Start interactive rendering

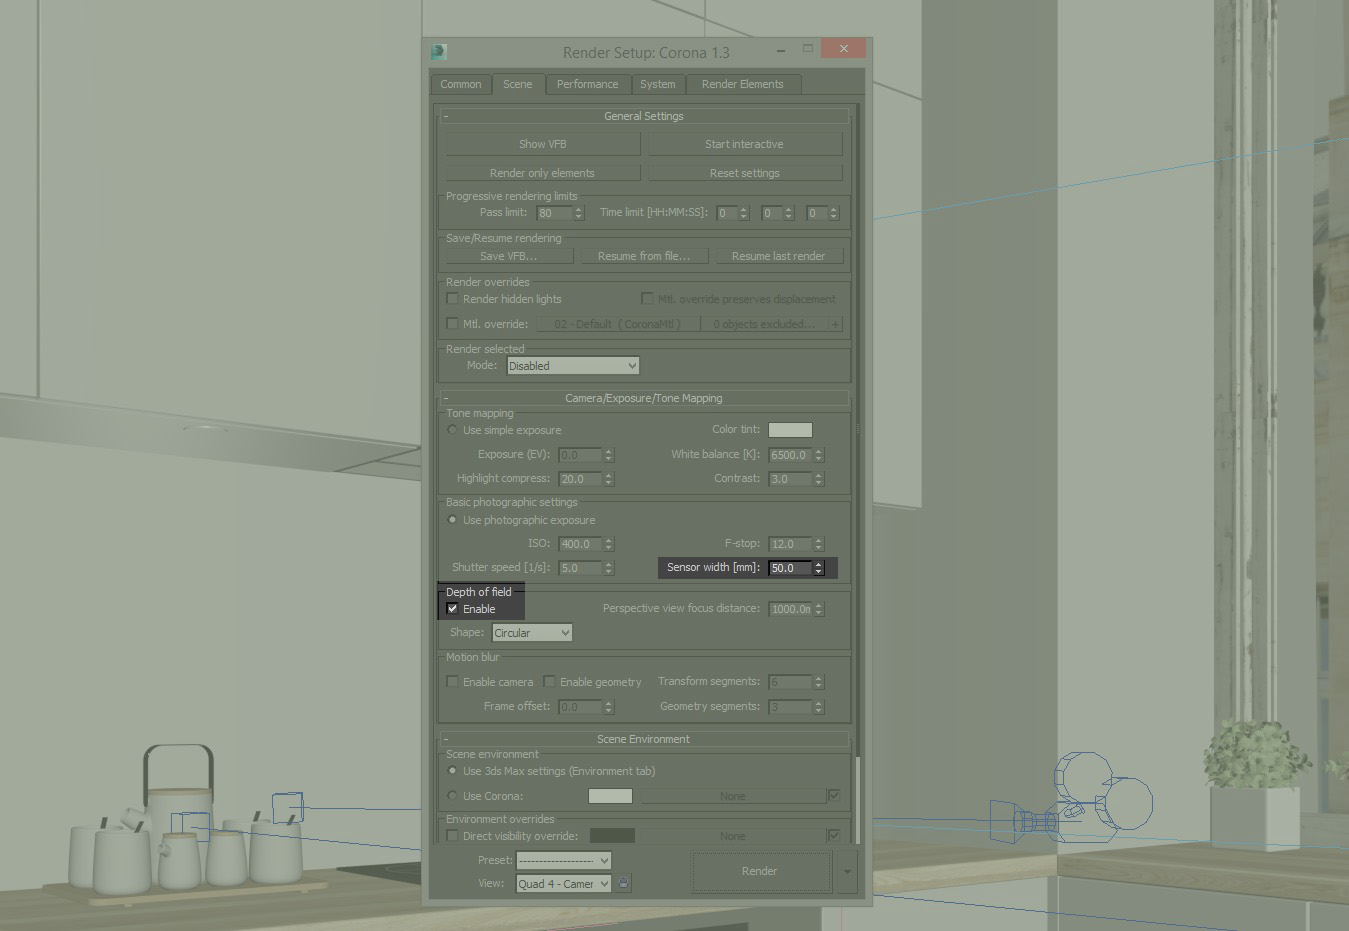tap(744, 144)
